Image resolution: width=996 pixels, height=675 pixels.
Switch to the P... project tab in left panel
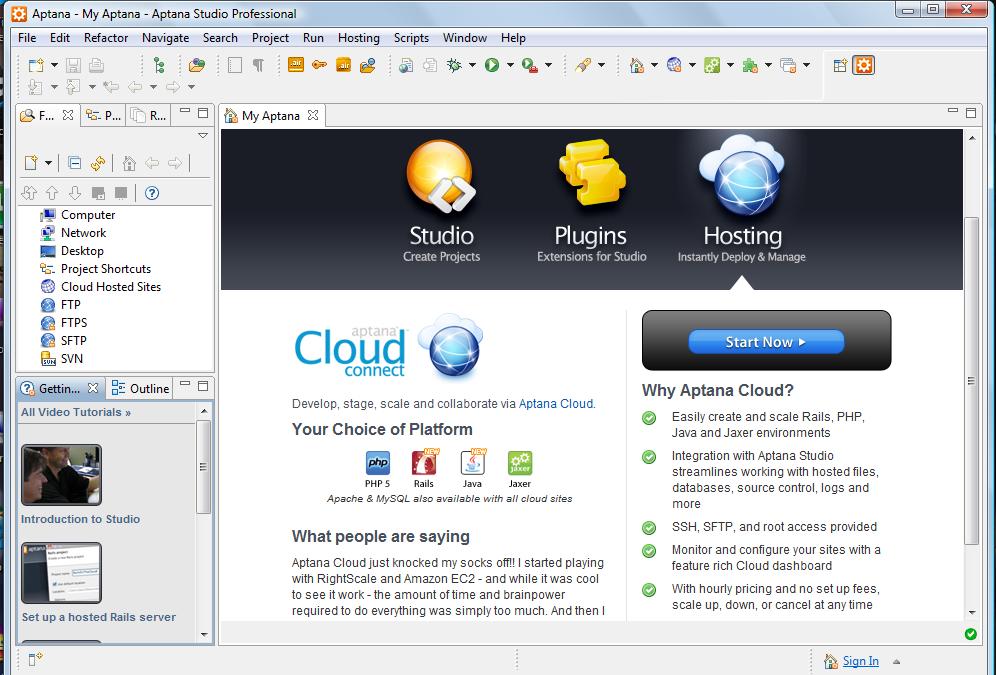(x=103, y=116)
